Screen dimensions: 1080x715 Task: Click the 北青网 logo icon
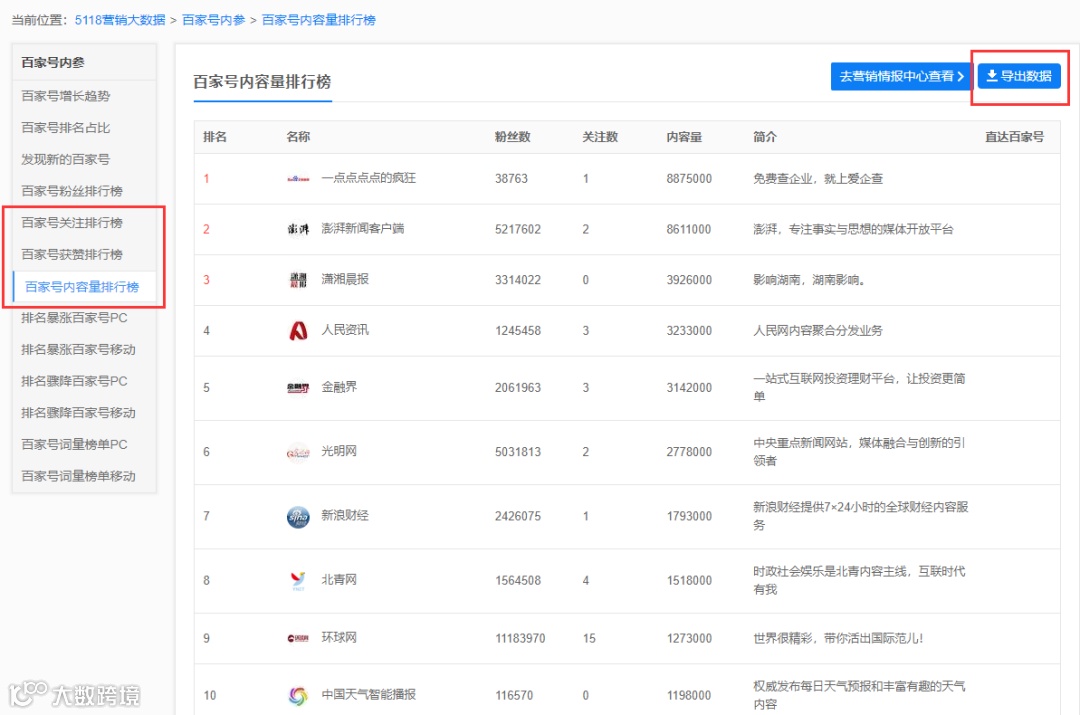coord(298,580)
